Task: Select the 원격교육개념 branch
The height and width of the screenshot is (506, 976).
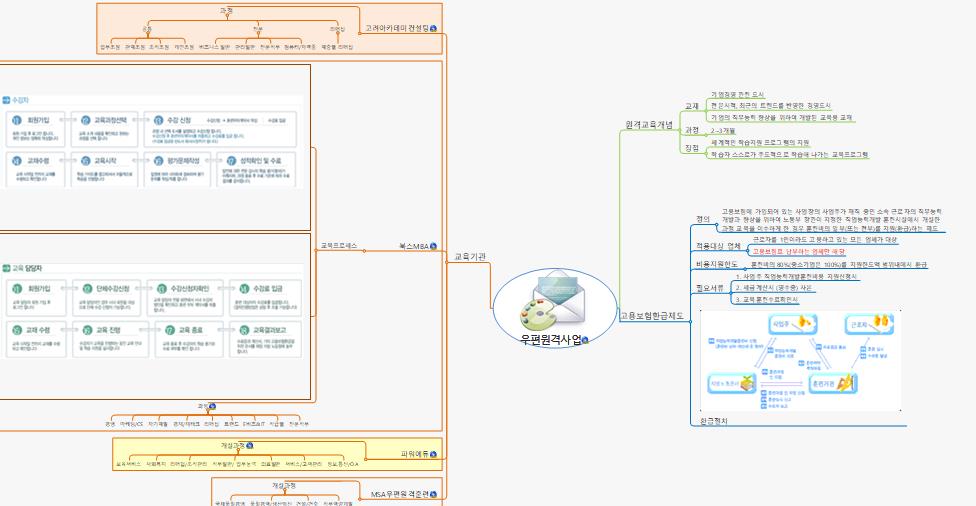Action: point(648,124)
